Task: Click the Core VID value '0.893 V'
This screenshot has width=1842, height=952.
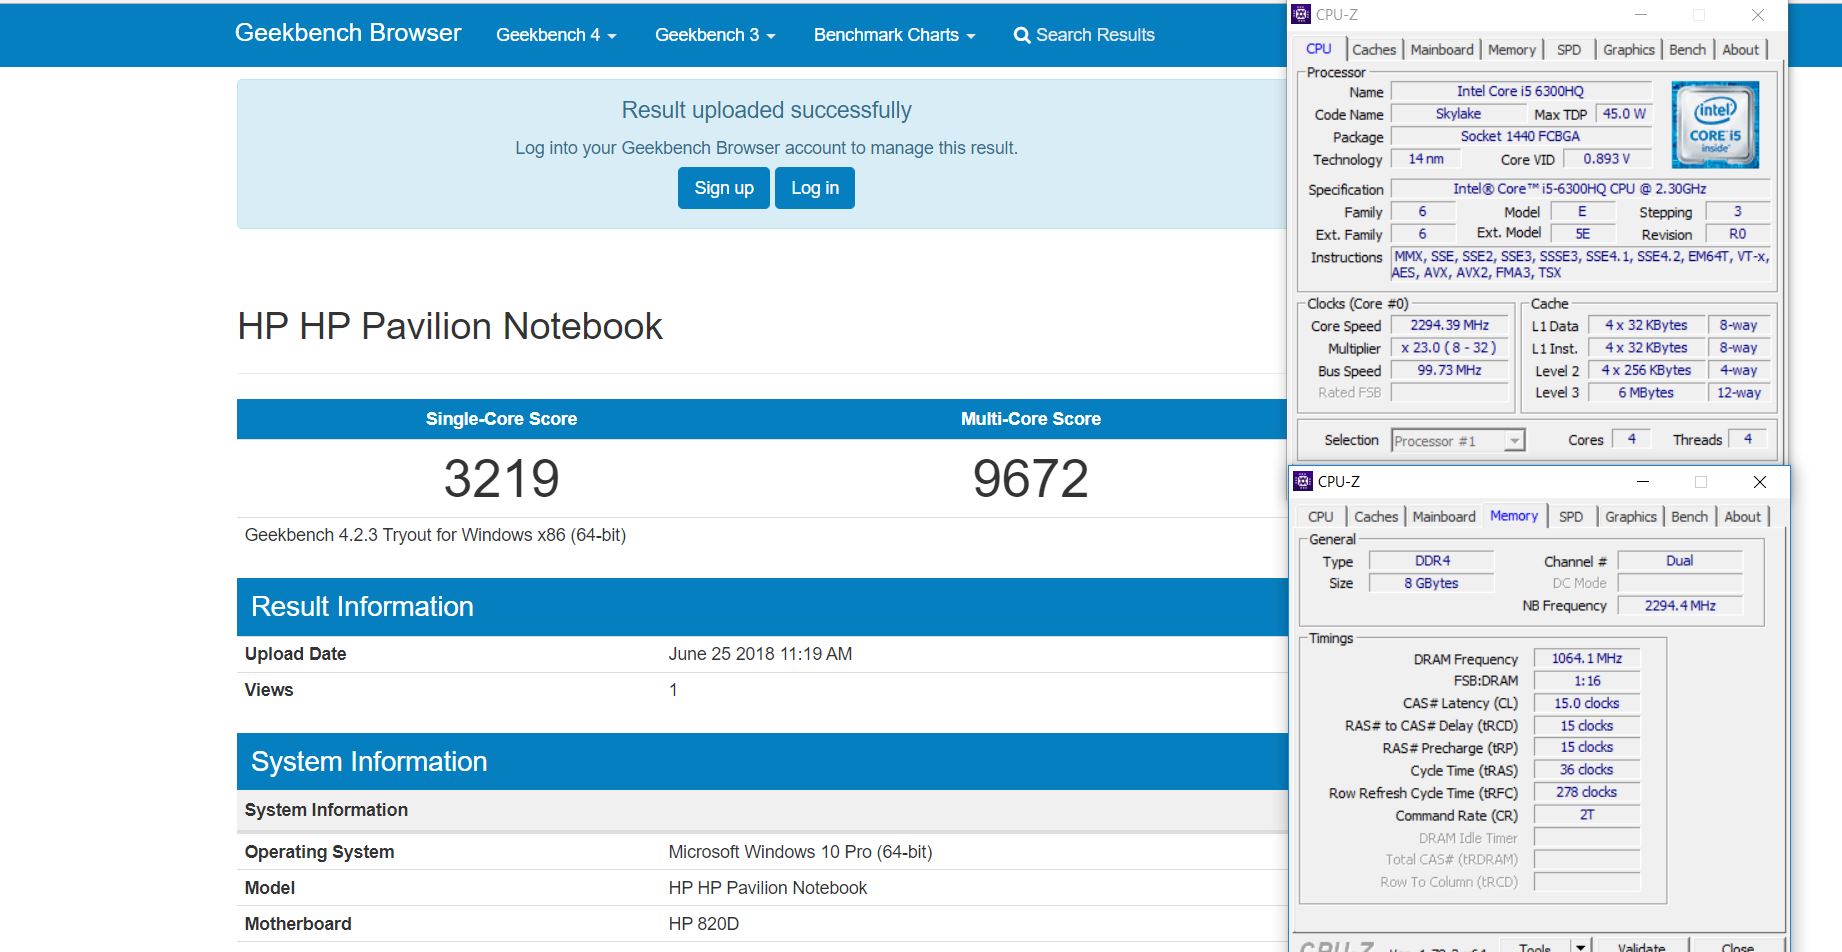Action: coord(1607,159)
